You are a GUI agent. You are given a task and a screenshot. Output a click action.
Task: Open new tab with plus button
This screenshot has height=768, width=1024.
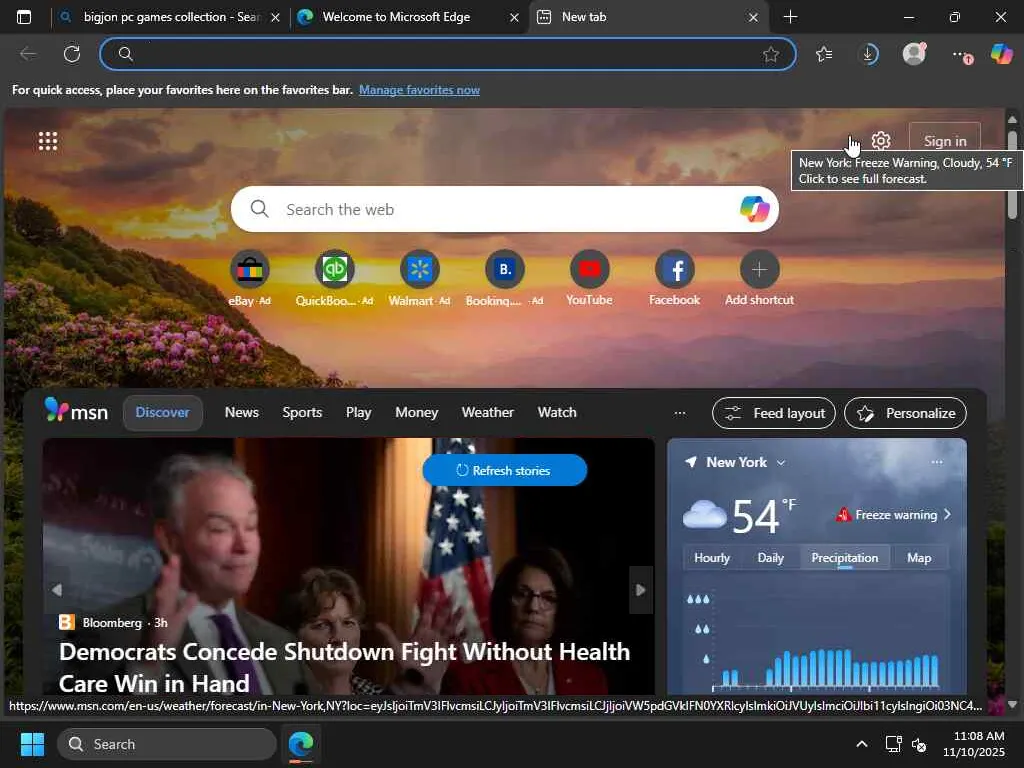[x=790, y=17]
